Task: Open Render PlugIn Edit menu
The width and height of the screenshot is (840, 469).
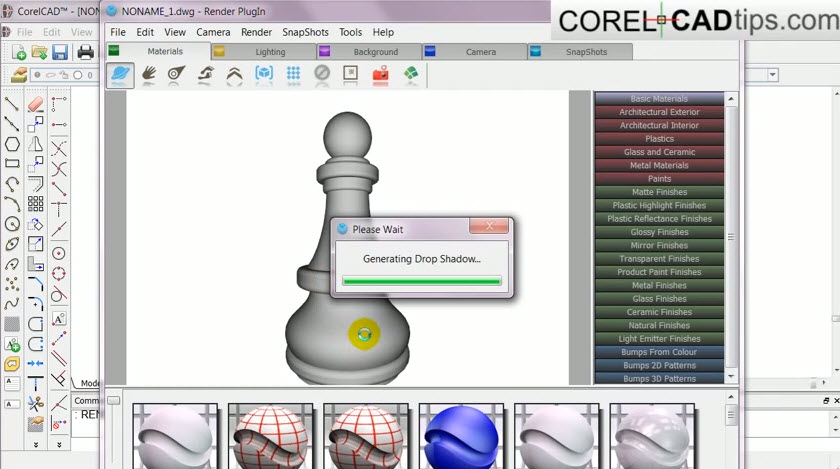Action: 145,32
